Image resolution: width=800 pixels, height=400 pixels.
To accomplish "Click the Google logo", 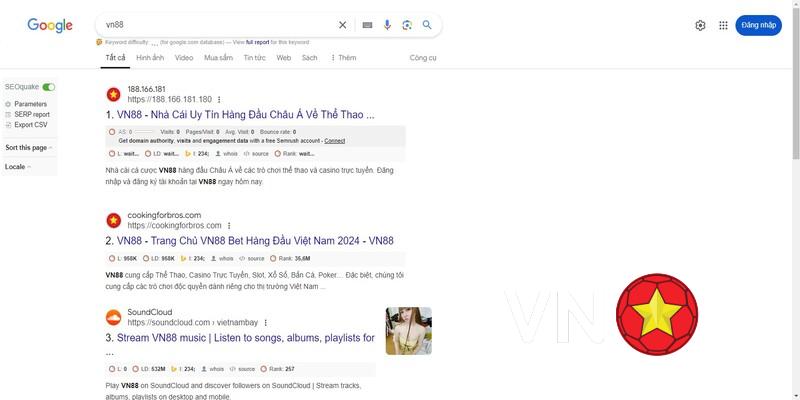I will click(50, 25).
